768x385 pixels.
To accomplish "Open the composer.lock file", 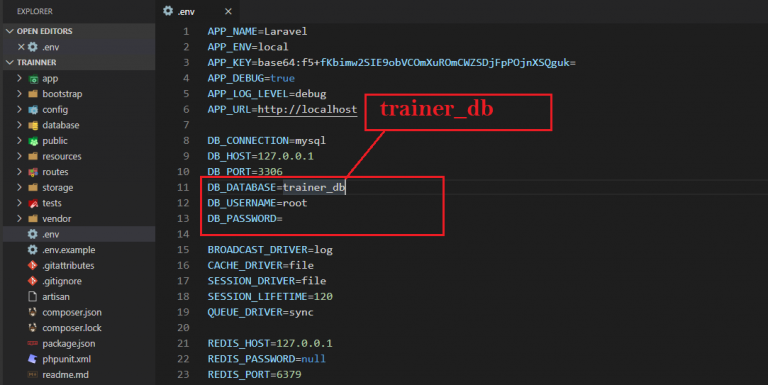I will coord(72,328).
